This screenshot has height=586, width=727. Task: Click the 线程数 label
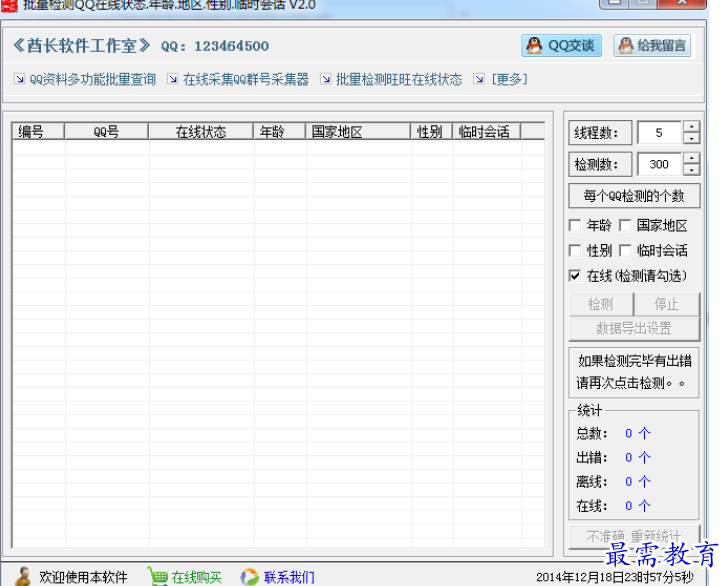(600, 133)
